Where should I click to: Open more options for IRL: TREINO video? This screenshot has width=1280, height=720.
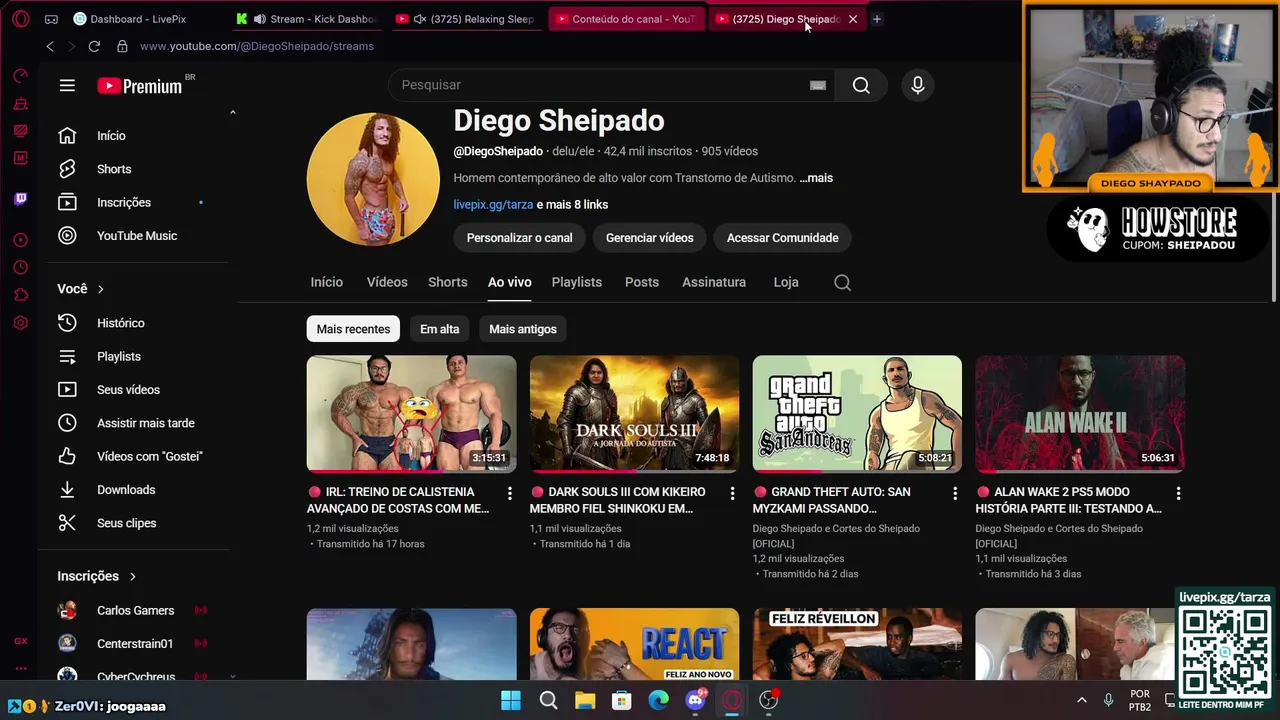click(509, 493)
